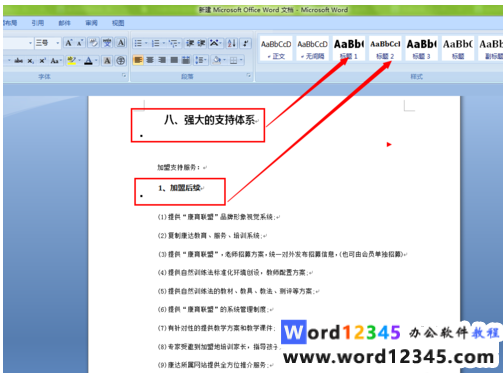Expand the shading color dropdown arrow

click(x=224, y=60)
